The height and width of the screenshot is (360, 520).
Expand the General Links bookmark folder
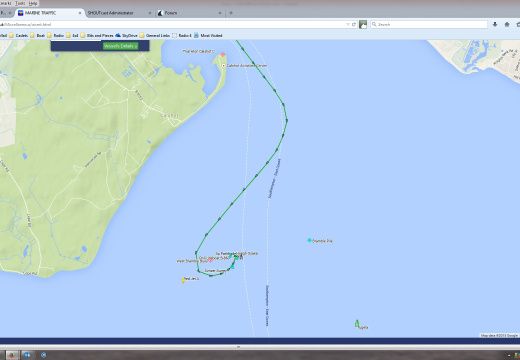pos(155,35)
